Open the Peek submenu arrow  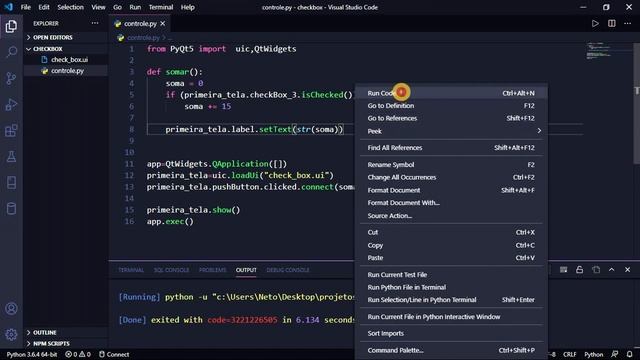point(539,131)
